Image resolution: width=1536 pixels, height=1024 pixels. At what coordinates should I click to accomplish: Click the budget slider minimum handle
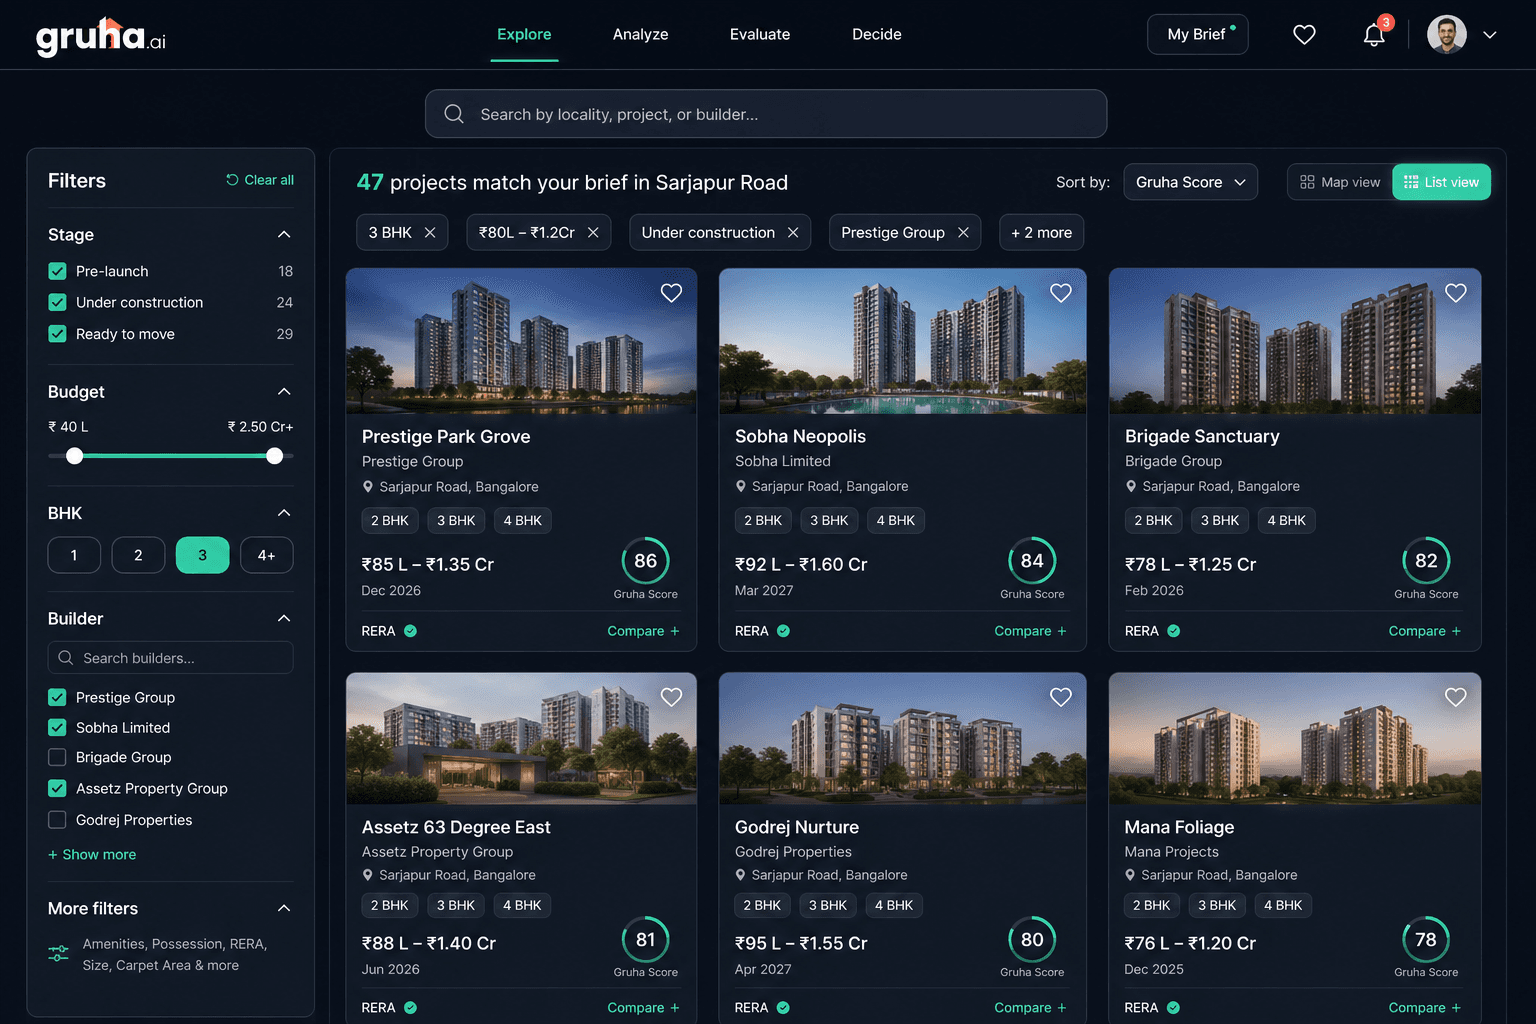(74, 456)
